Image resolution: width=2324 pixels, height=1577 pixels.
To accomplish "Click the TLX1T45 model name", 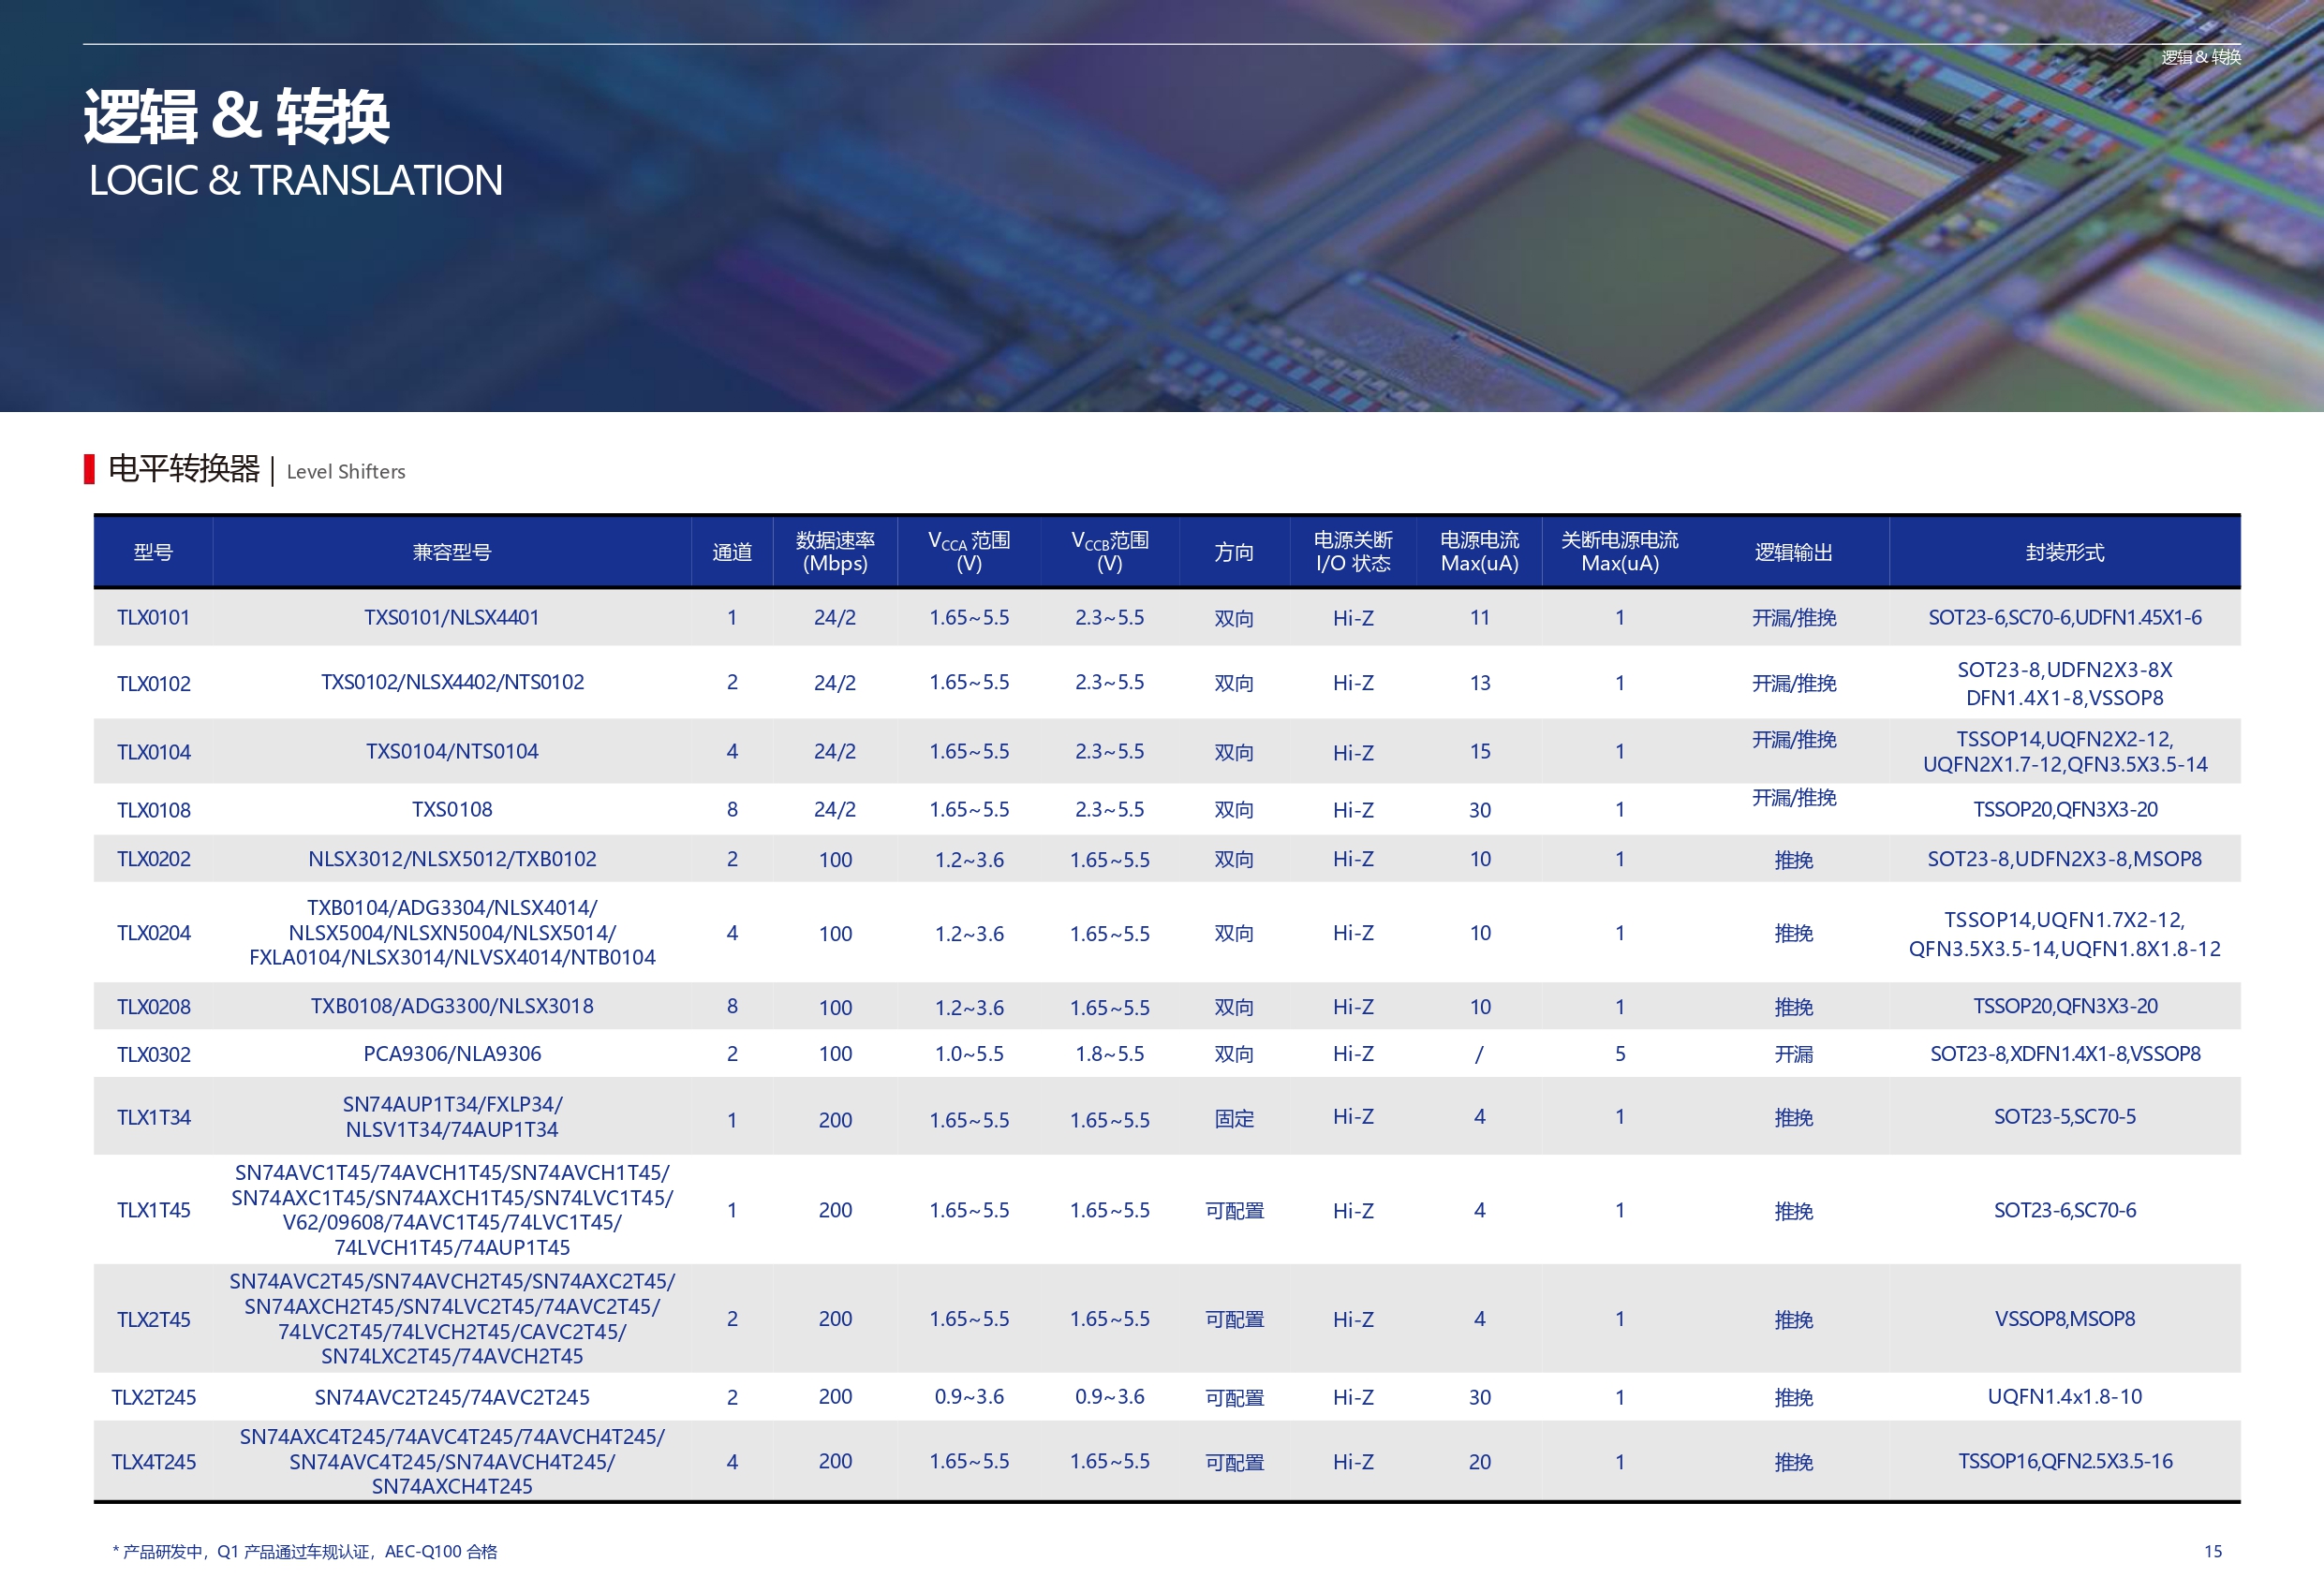I will (x=153, y=1210).
